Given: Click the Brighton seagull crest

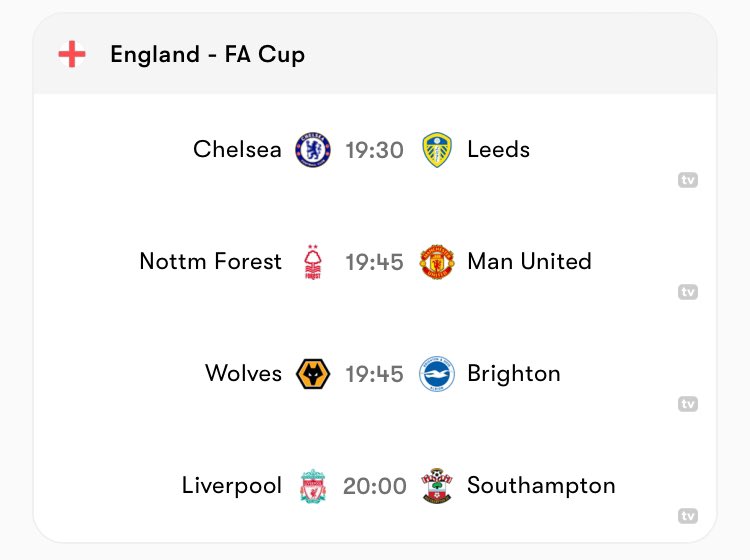Looking at the screenshot, I should 437,374.
